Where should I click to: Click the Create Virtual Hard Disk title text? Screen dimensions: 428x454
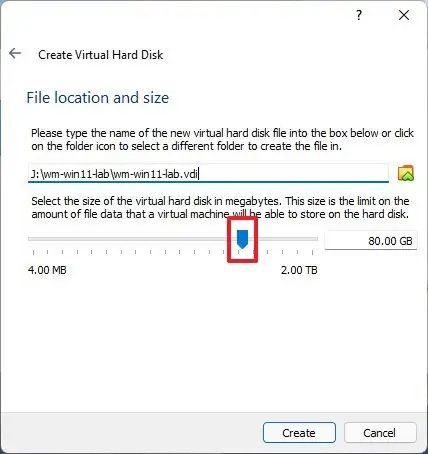pyautogui.click(x=101, y=55)
